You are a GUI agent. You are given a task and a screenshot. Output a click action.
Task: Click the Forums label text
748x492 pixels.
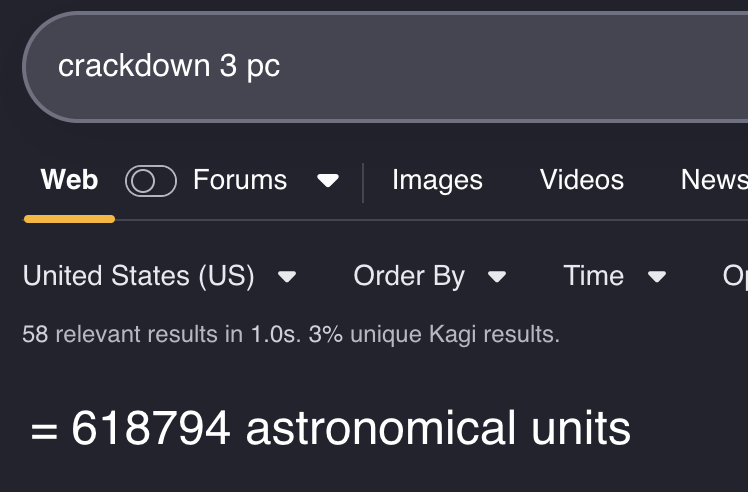(x=240, y=180)
